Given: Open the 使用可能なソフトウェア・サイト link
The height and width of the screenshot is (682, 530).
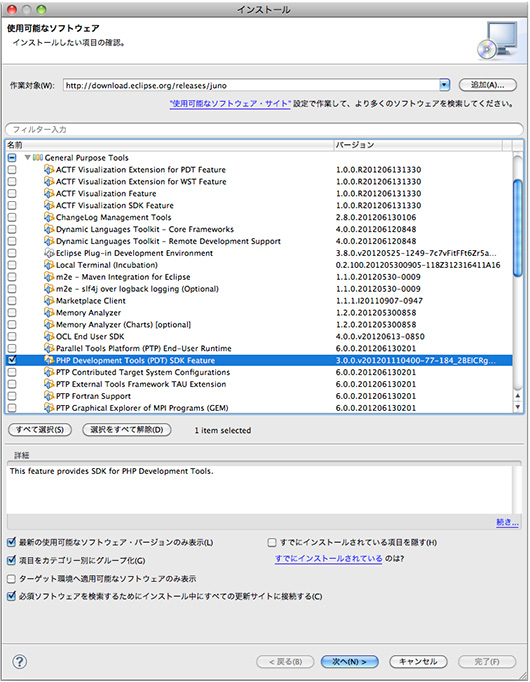Looking at the screenshot, I should pyautogui.click(x=230, y=104).
